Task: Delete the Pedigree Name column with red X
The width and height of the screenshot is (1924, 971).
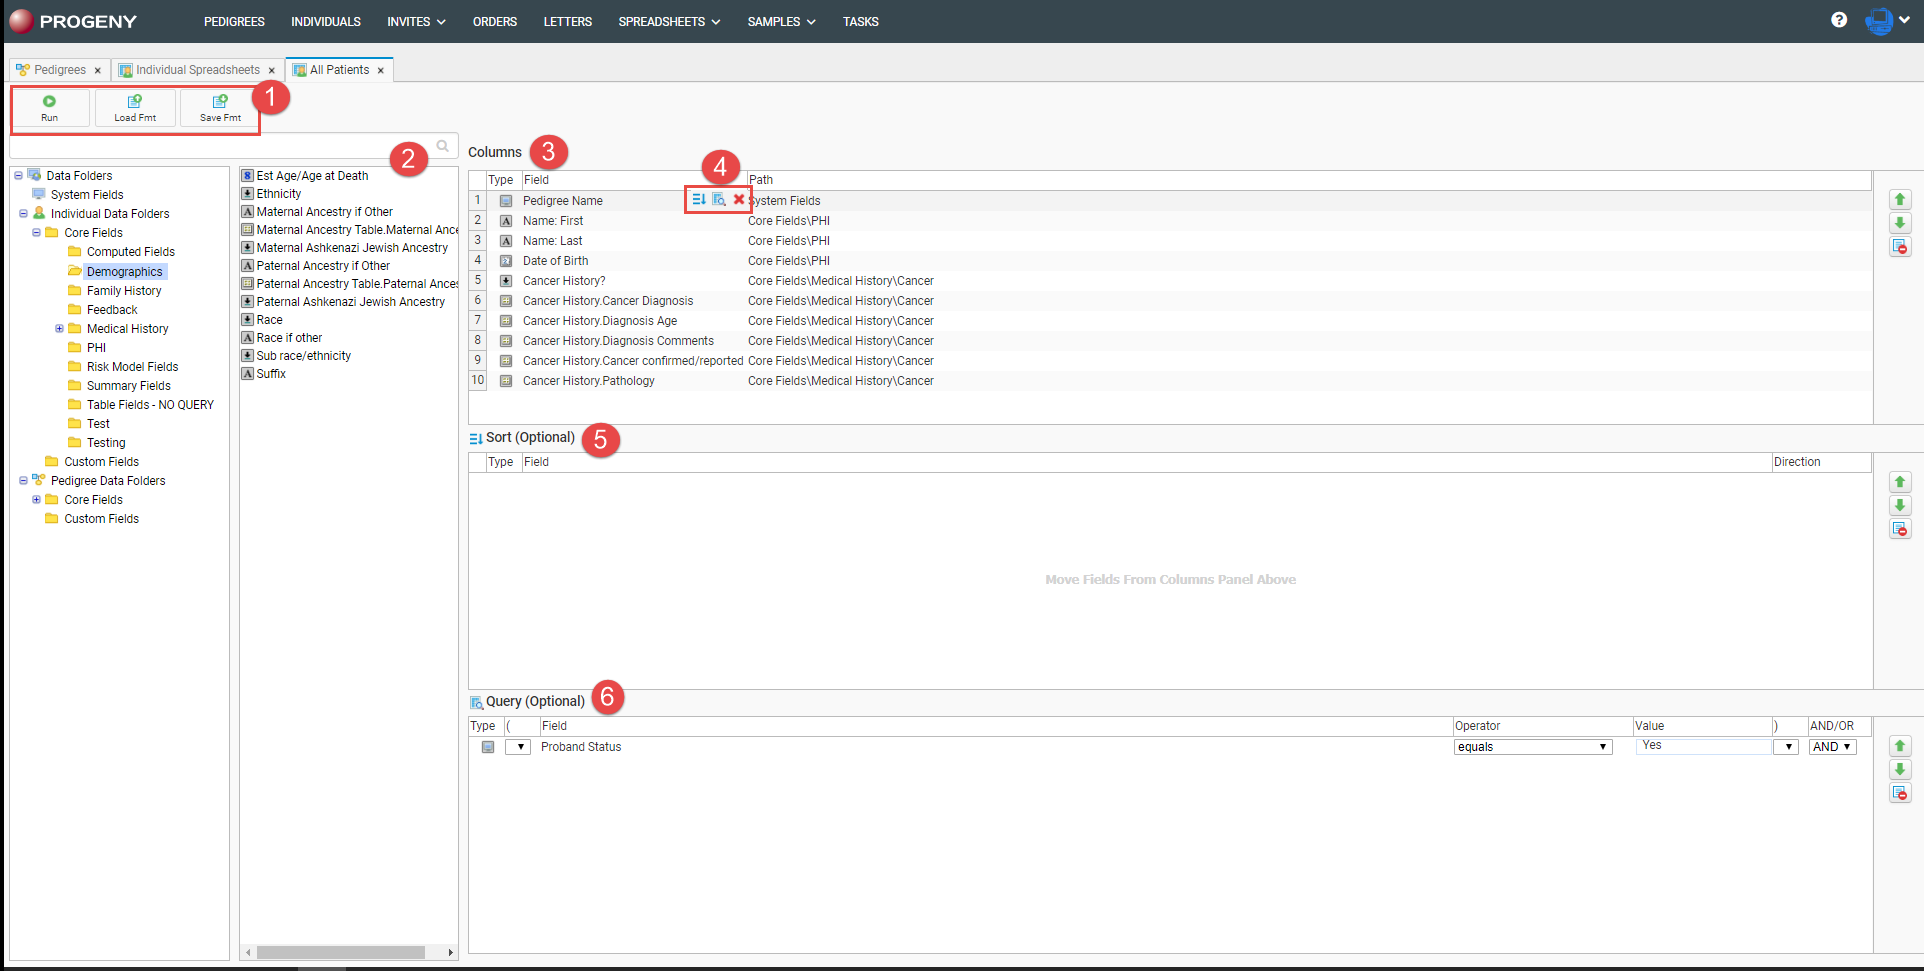Action: (x=739, y=200)
